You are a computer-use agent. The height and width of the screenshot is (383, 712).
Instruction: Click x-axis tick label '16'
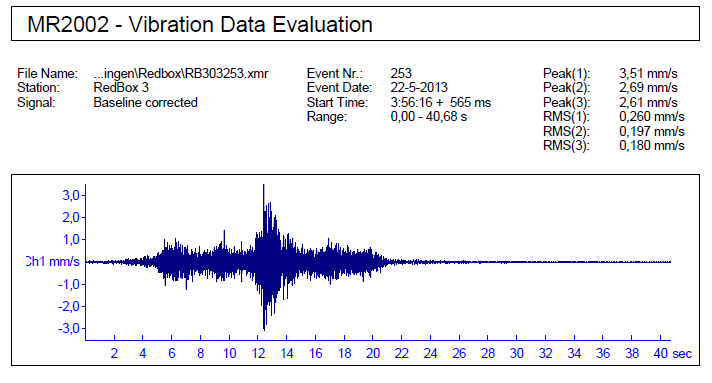316,353
